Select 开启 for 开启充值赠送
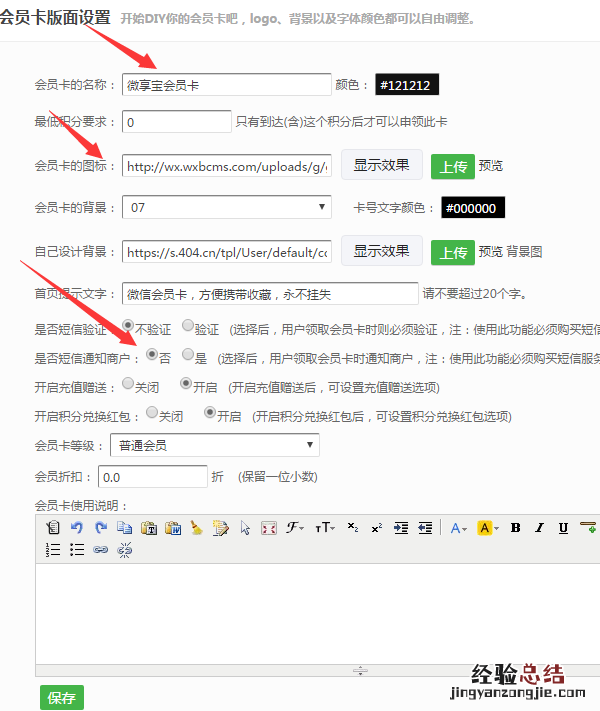Image resolution: width=600 pixels, height=711 pixels. [x=185, y=383]
